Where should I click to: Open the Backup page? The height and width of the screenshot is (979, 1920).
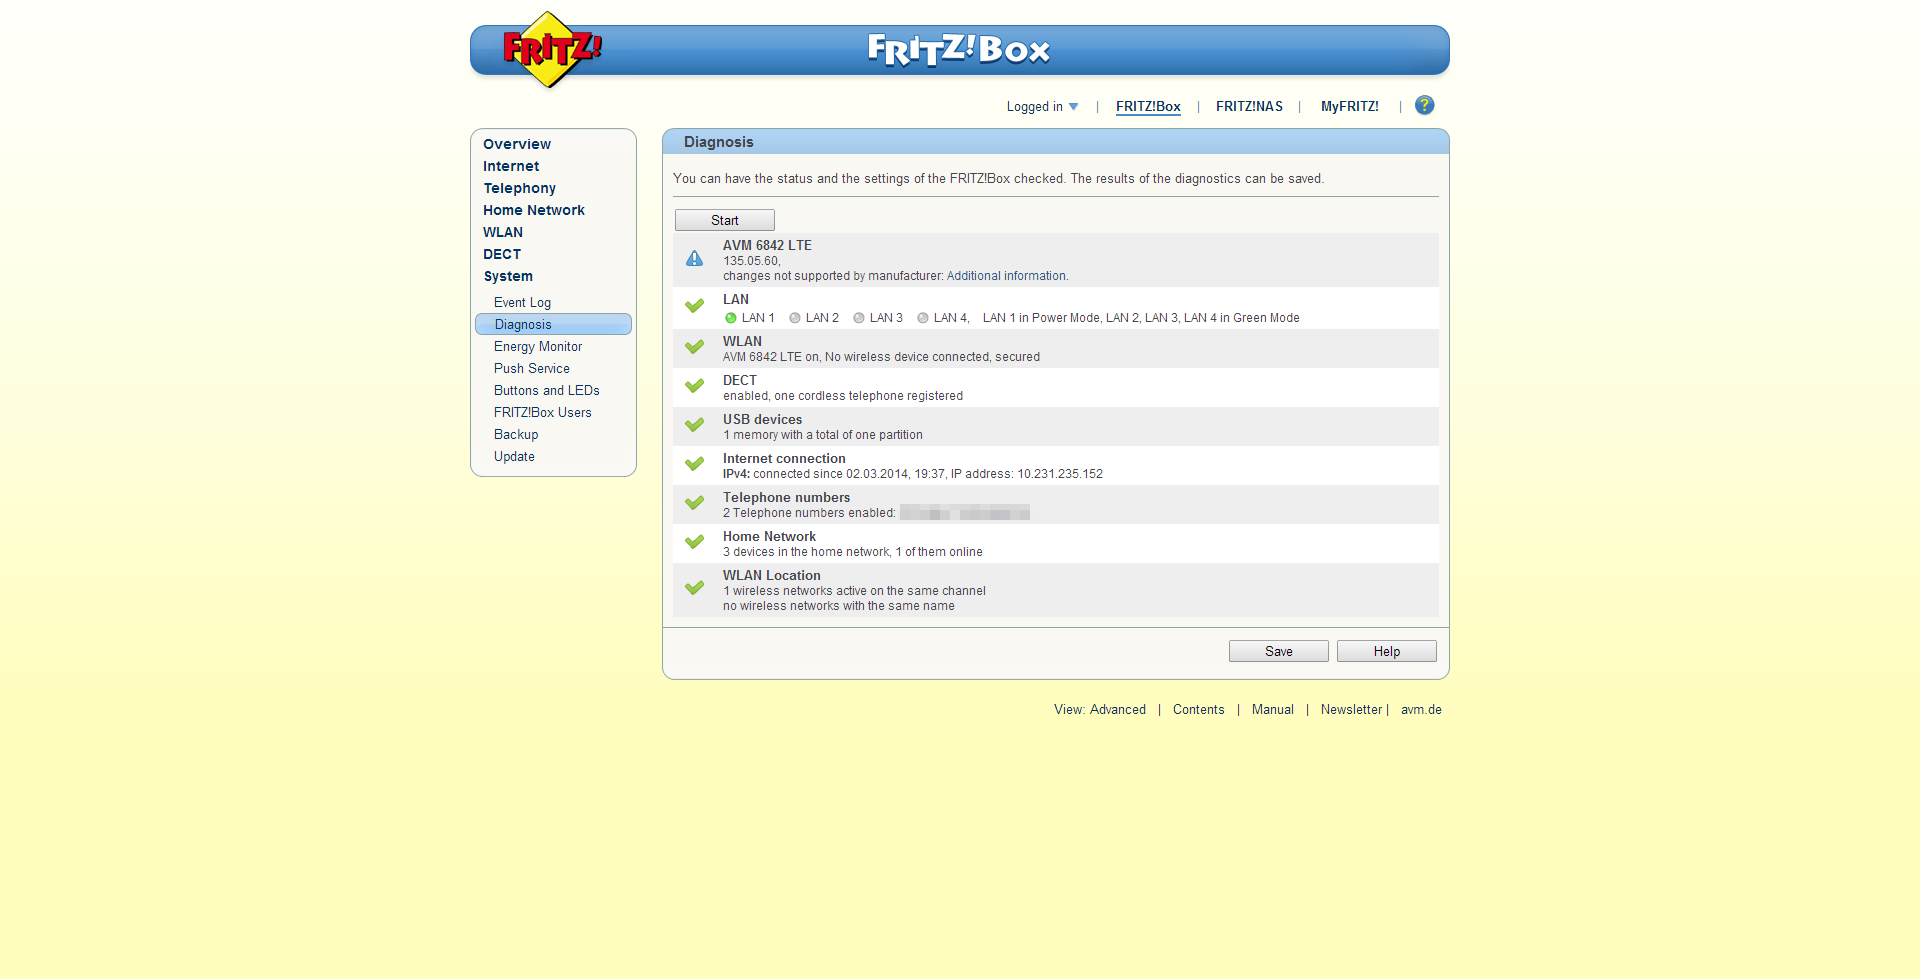516,435
